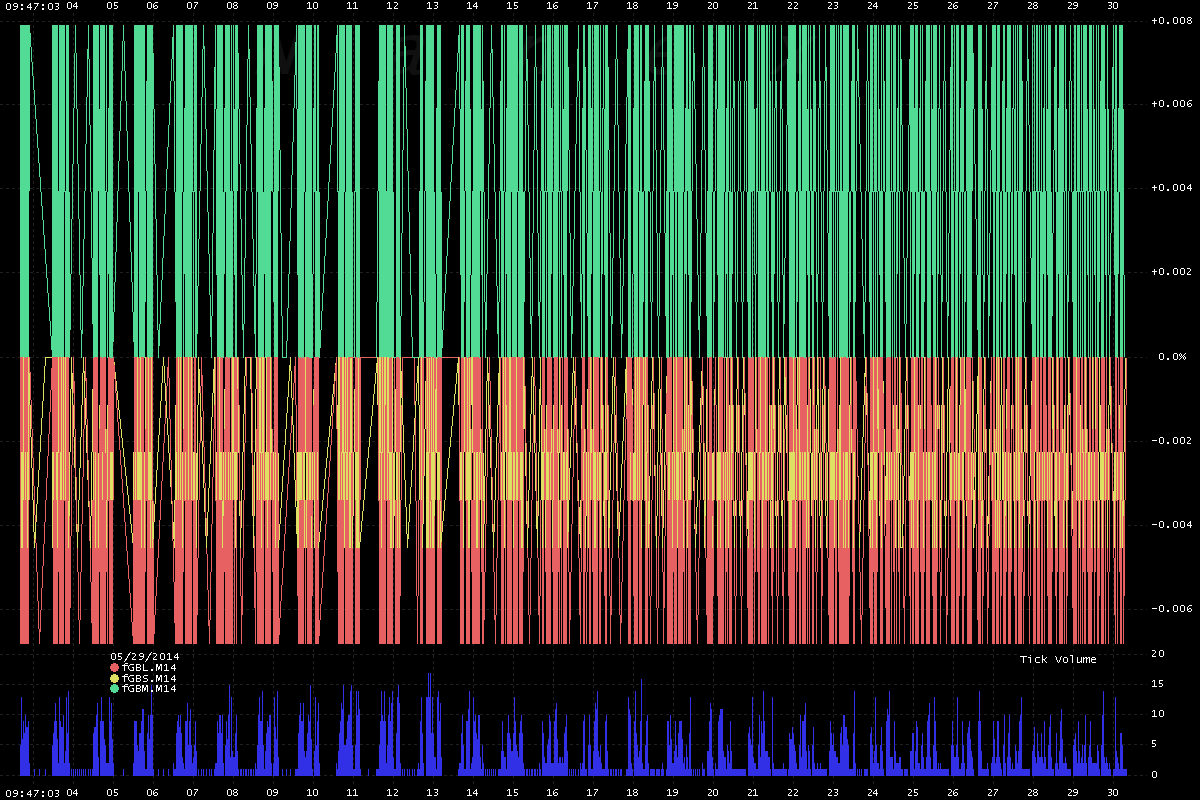Click second marker 04 on top time axis
The height and width of the screenshot is (800, 1200).
72,5
